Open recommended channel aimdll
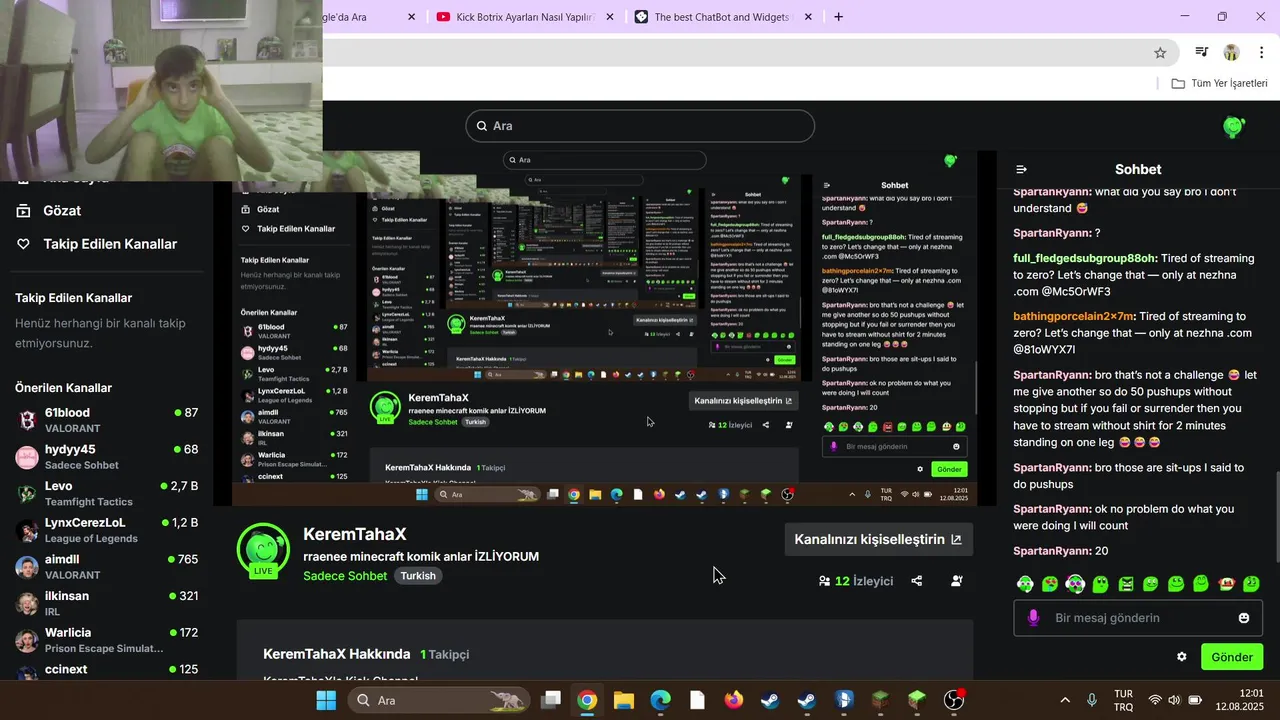1280x720 pixels. (107, 567)
